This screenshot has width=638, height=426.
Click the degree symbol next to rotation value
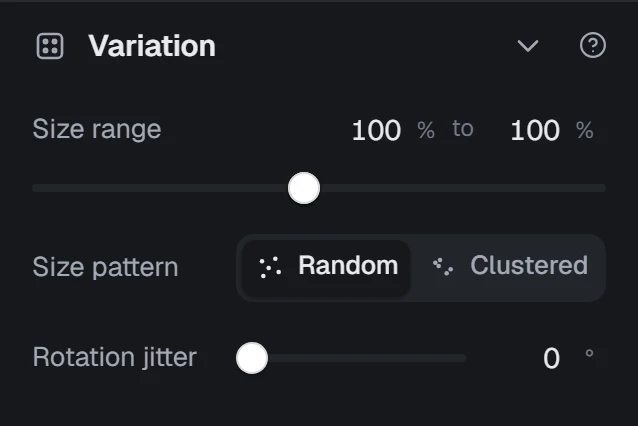(x=589, y=353)
